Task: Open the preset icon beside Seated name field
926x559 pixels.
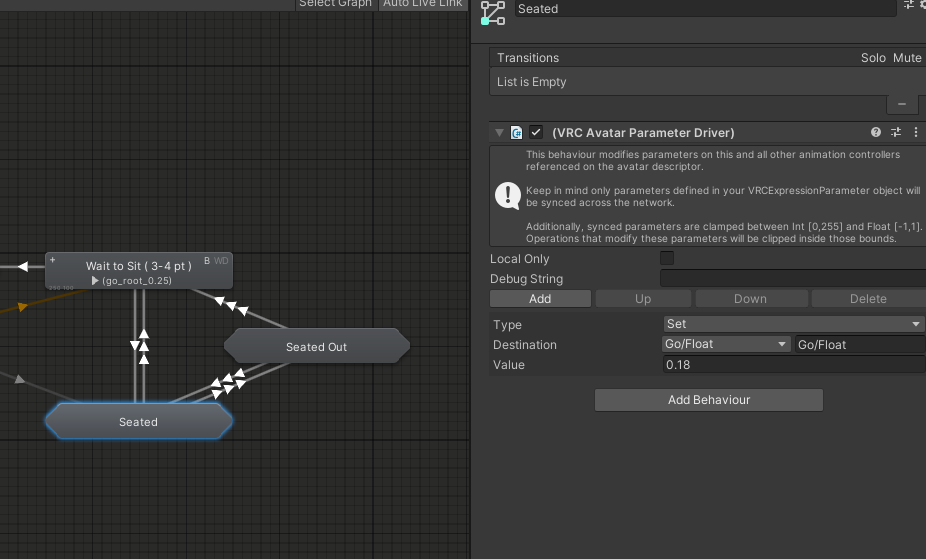Action: click(908, 5)
